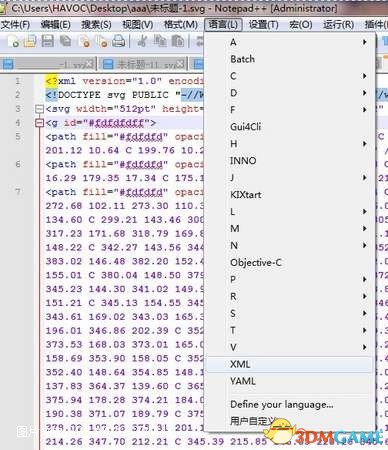This screenshot has height=450, width=388.
Task: Click the Close All documents icon
Action: (x=102, y=41)
